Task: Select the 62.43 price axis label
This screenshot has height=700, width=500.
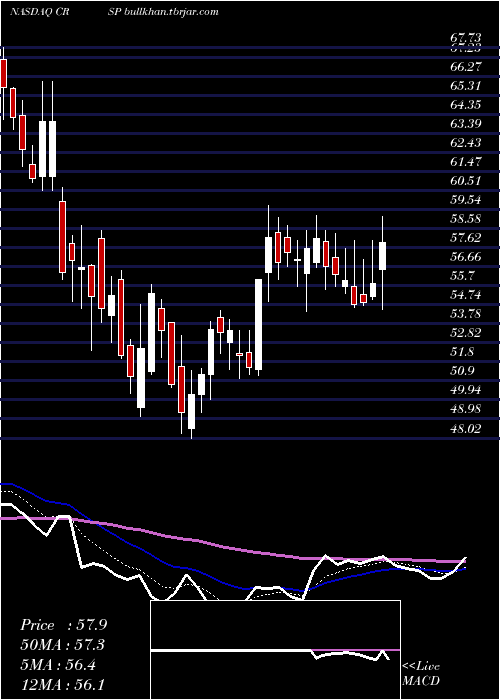Action: coord(465,142)
